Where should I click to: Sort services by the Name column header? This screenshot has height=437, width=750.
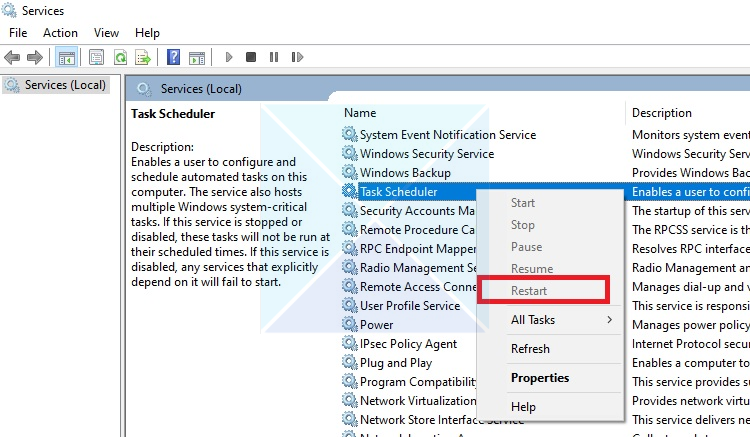(360, 113)
